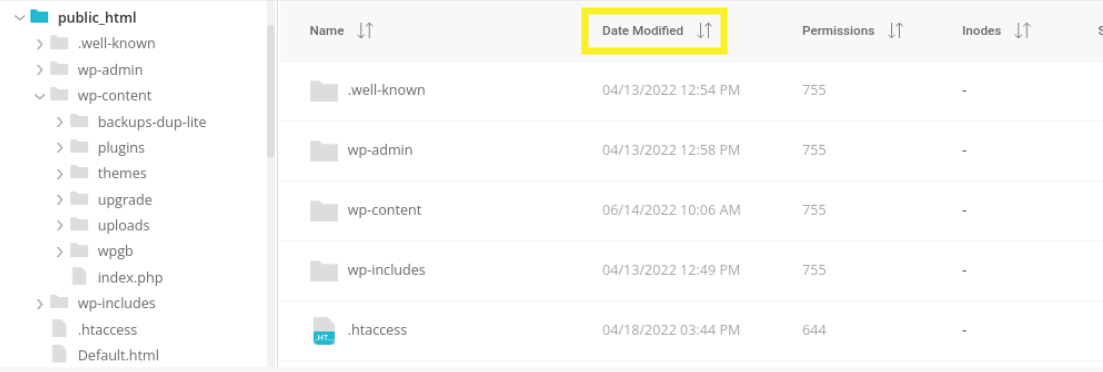Select the blue public_html folder icon

[x=39, y=17]
